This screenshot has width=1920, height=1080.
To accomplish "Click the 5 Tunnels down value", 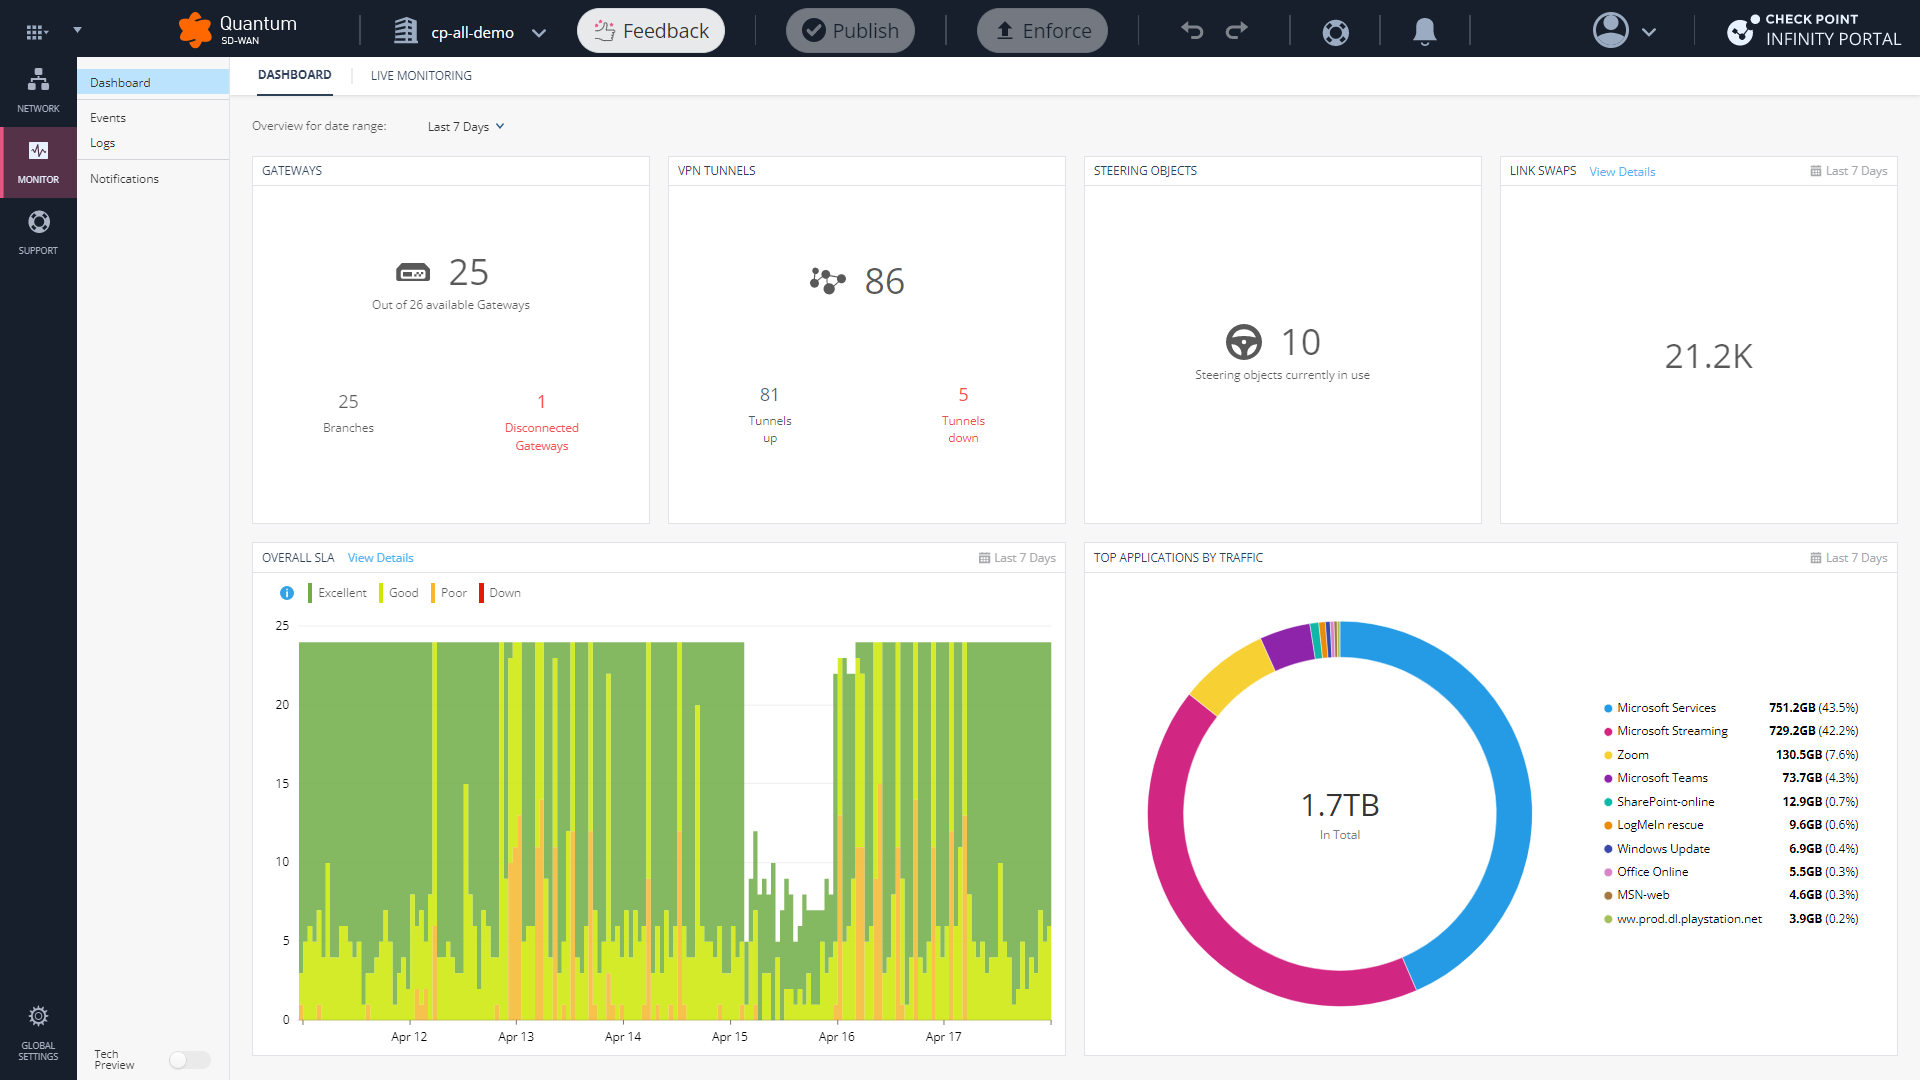I will click(x=963, y=395).
